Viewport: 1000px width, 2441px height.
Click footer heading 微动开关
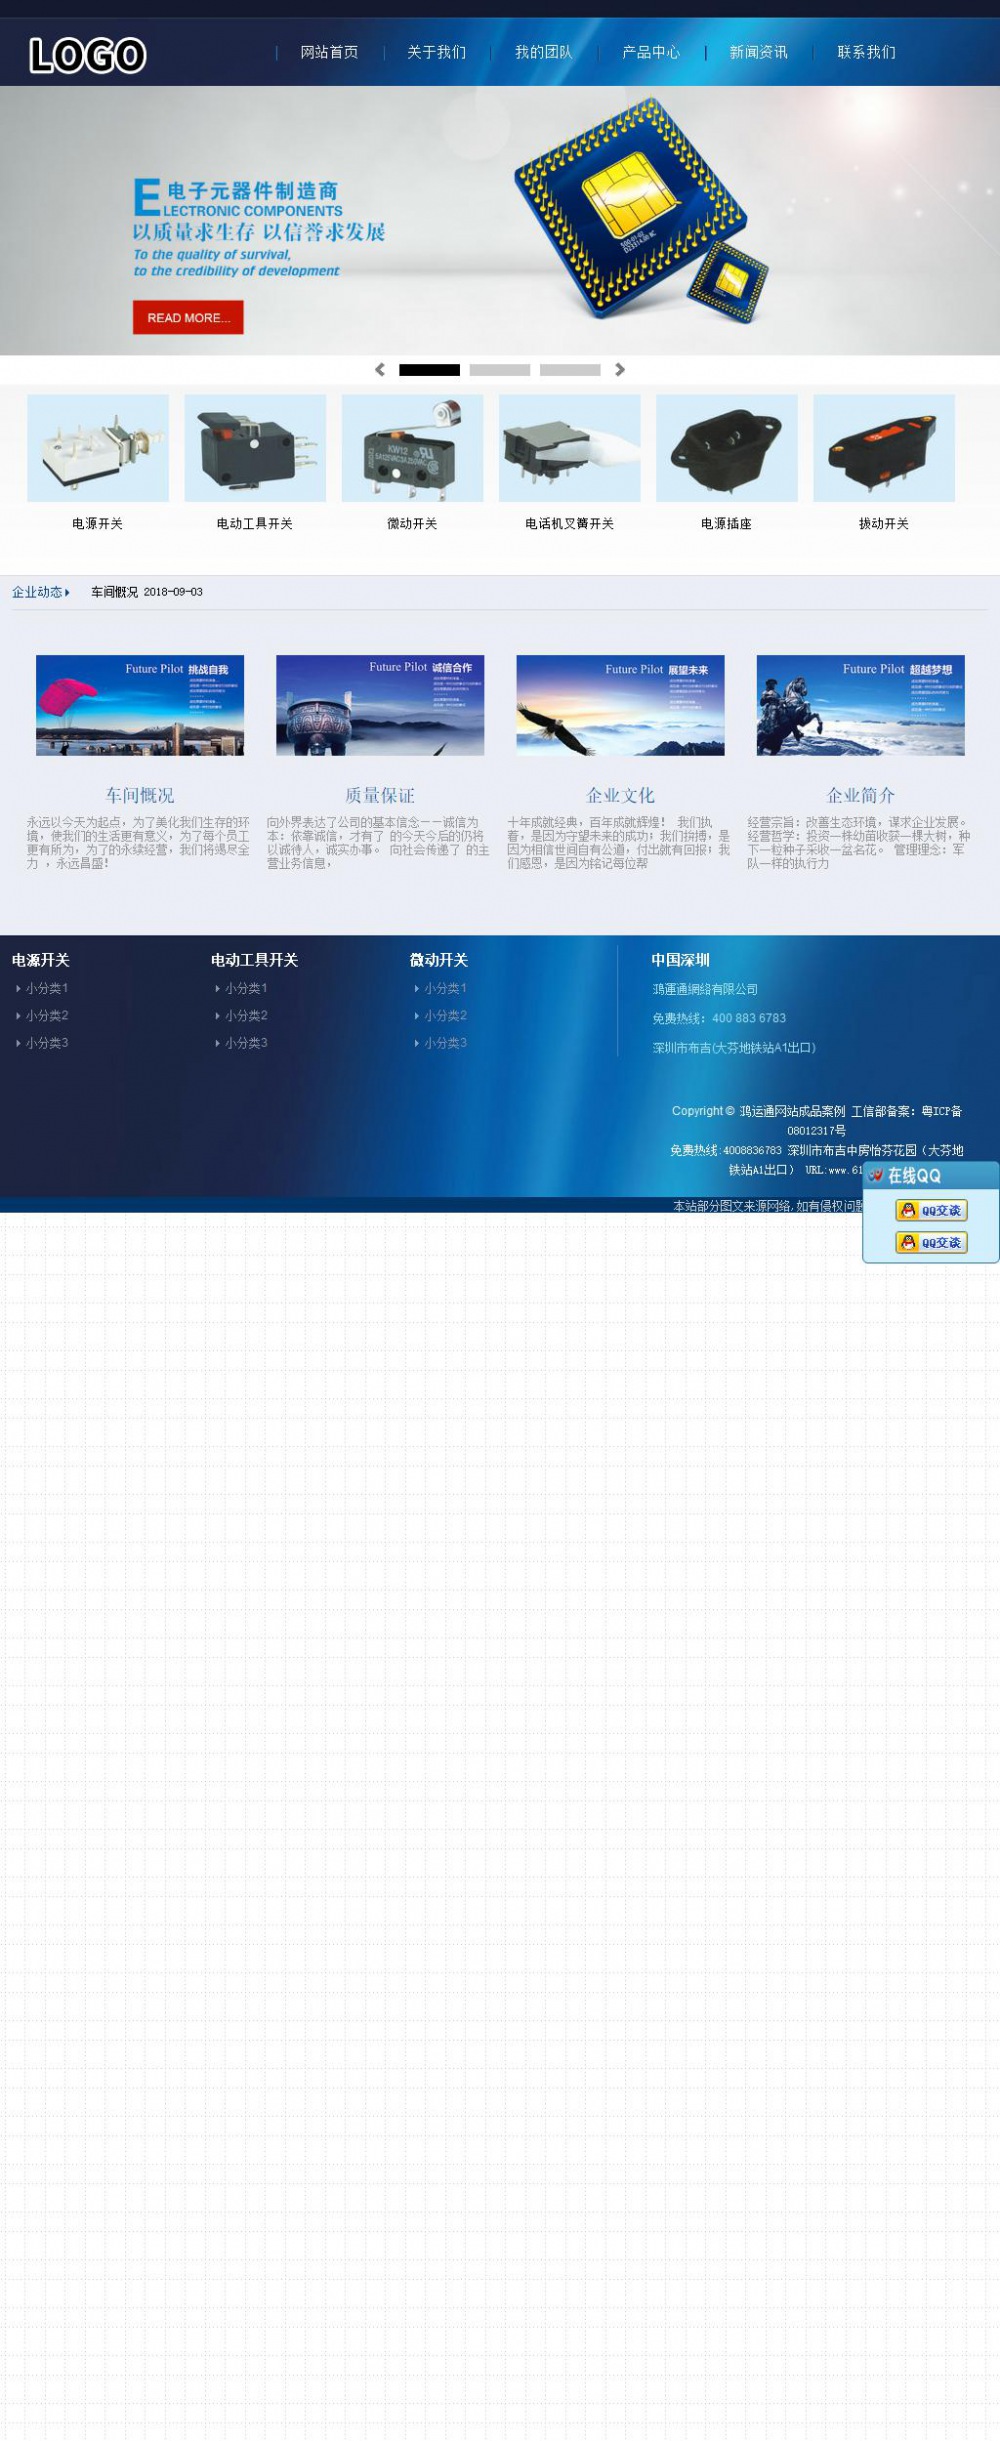[439, 960]
